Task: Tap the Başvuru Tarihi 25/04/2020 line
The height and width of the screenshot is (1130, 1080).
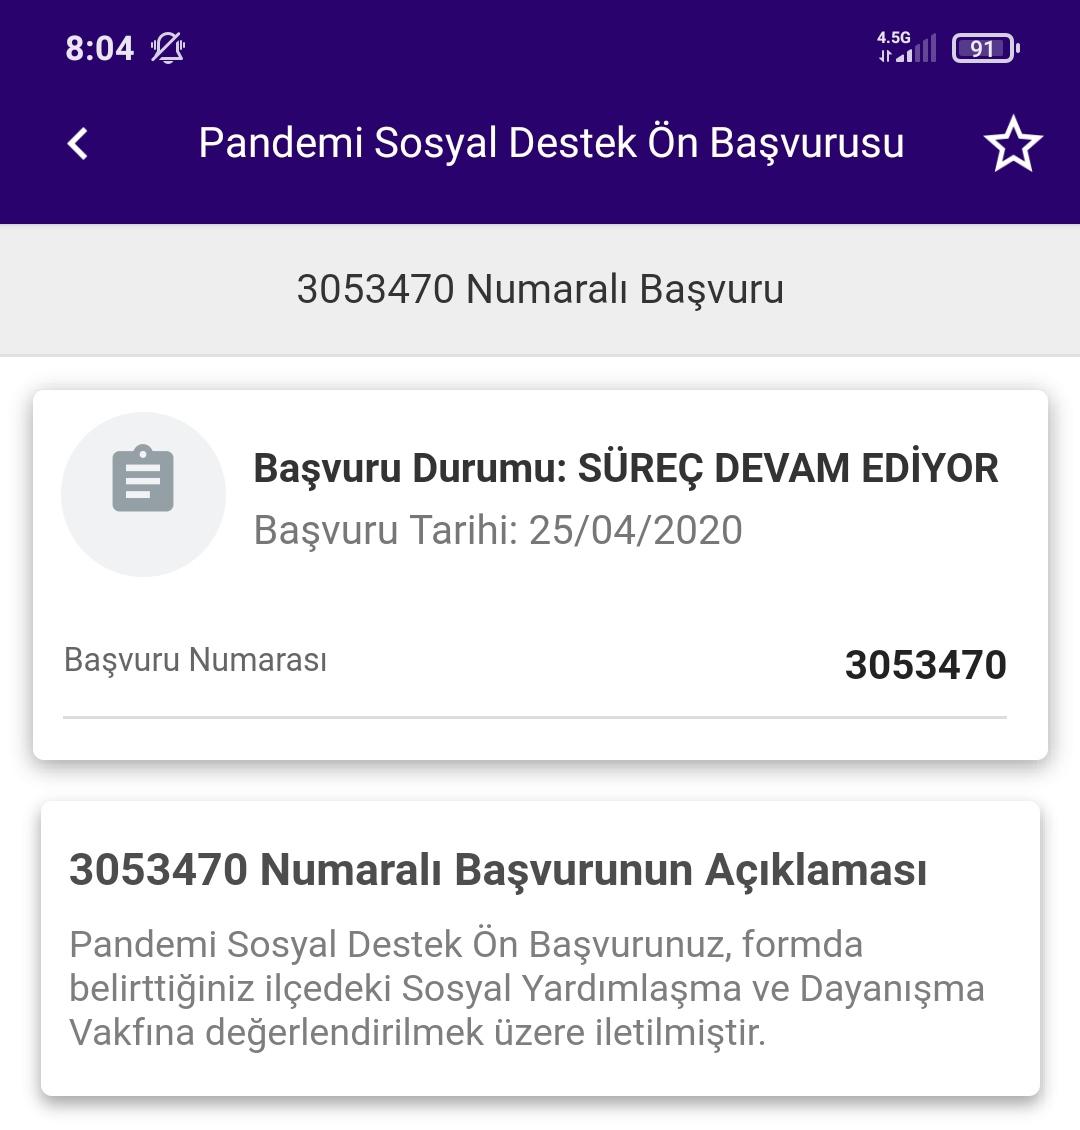Action: click(498, 530)
